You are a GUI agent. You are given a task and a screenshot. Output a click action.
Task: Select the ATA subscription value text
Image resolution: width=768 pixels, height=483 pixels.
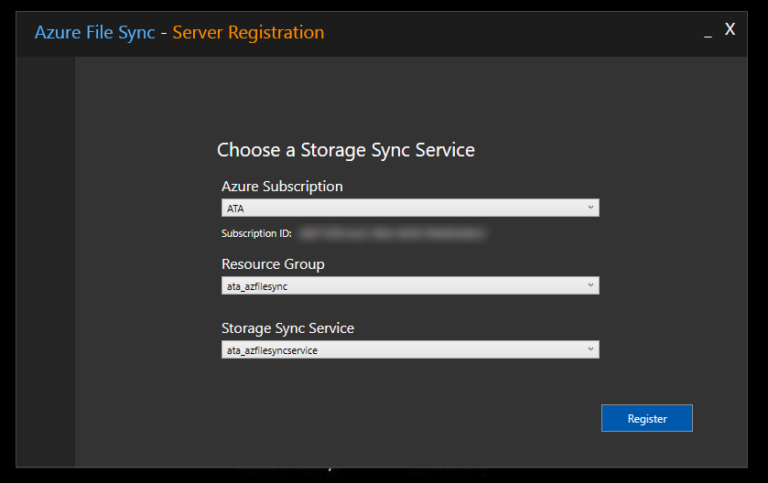pos(236,209)
